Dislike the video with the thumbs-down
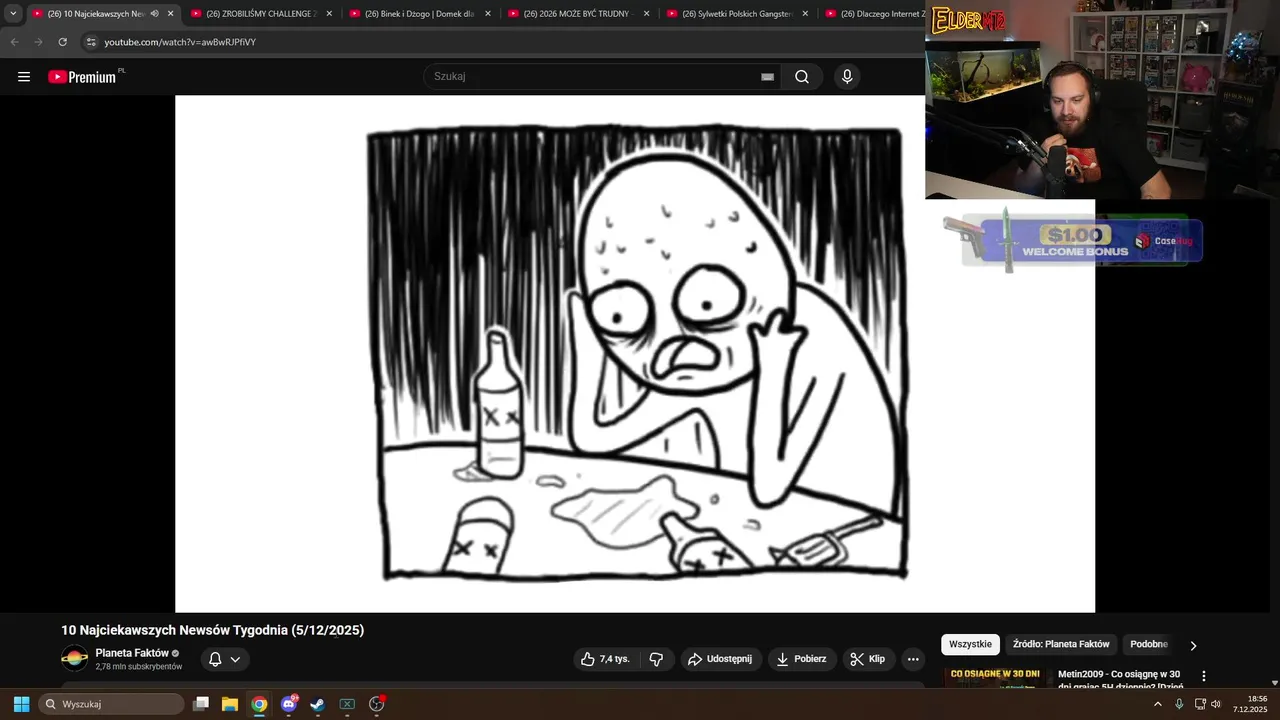This screenshot has height=720, width=1280. coord(657,659)
